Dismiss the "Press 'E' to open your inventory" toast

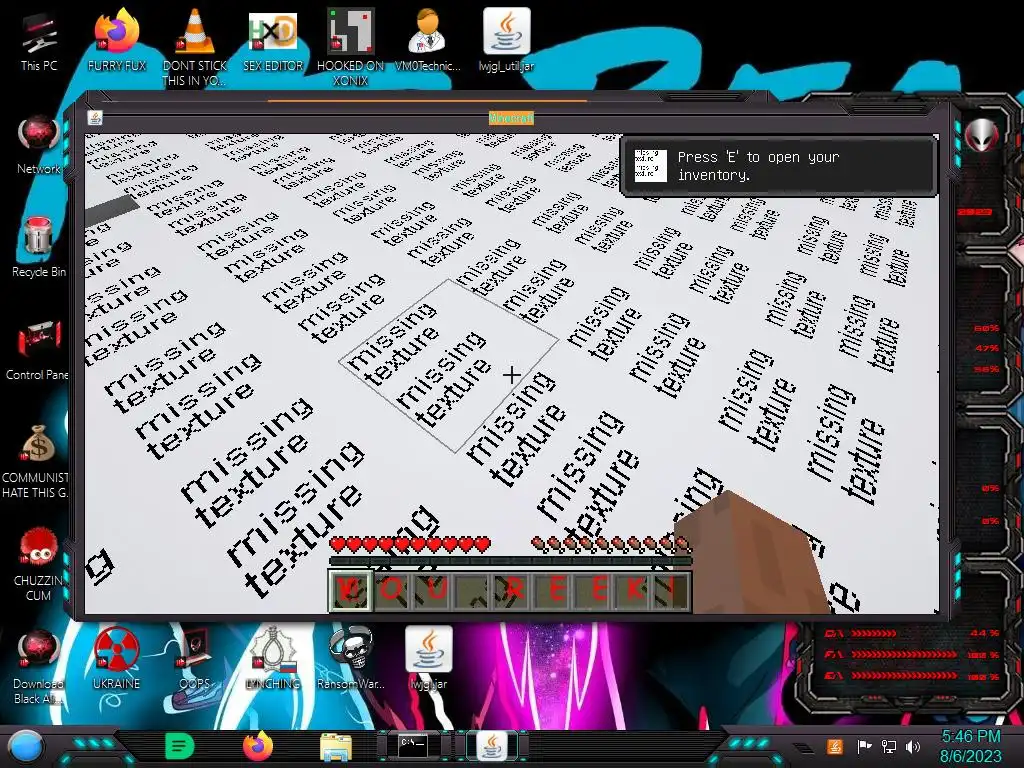click(x=779, y=166)
